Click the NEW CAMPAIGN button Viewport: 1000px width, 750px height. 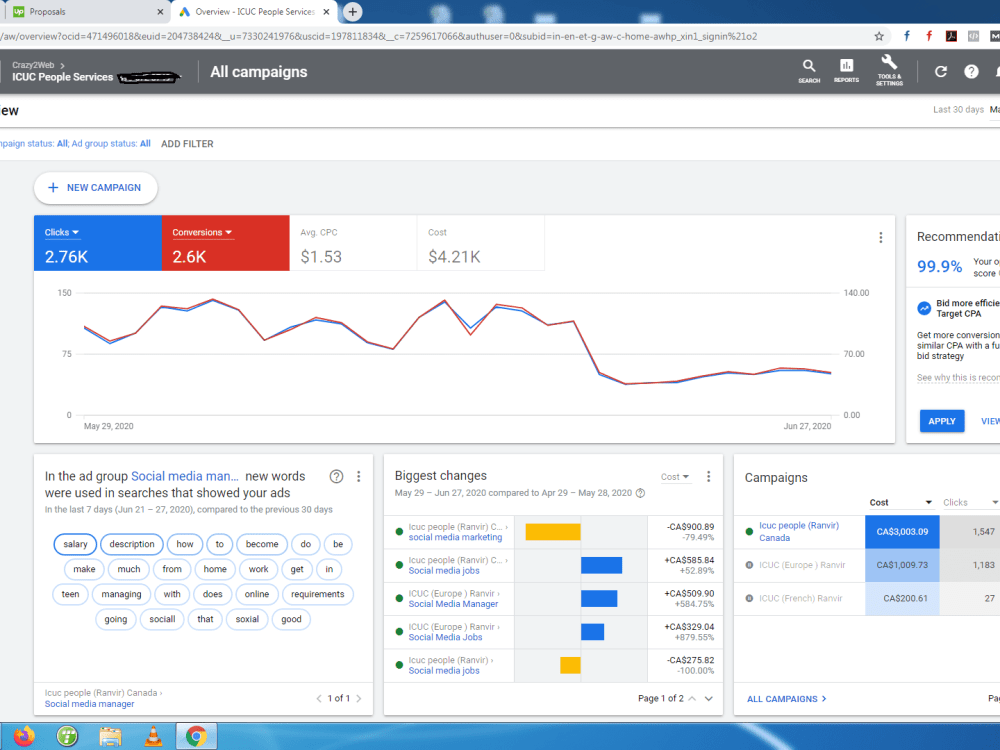96,188
